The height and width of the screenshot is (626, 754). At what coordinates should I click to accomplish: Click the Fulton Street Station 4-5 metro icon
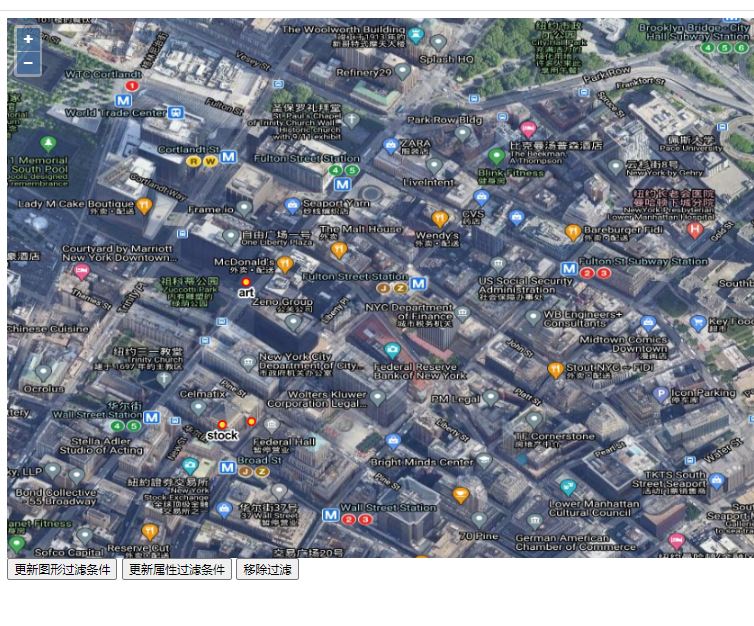pos(343,184)
